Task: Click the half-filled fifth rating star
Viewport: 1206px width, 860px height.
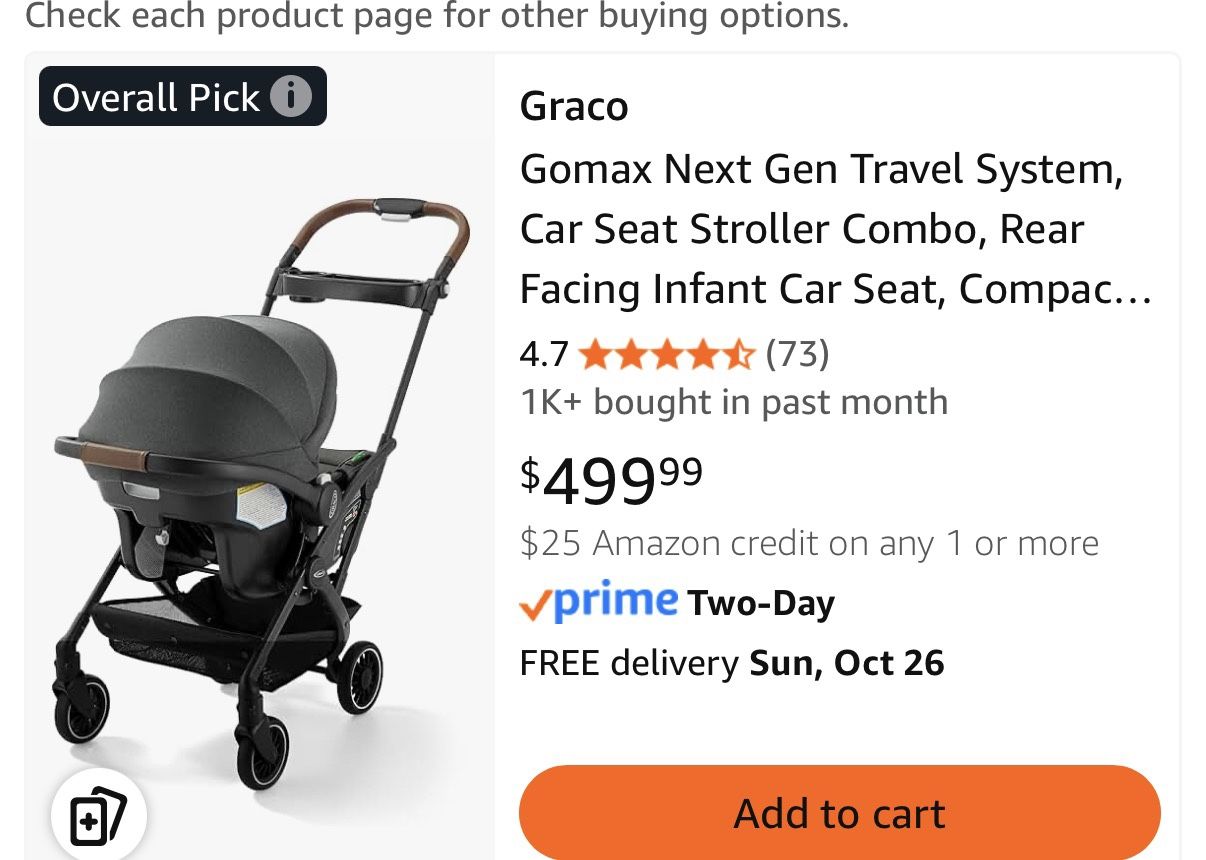Action: (738, 354)
